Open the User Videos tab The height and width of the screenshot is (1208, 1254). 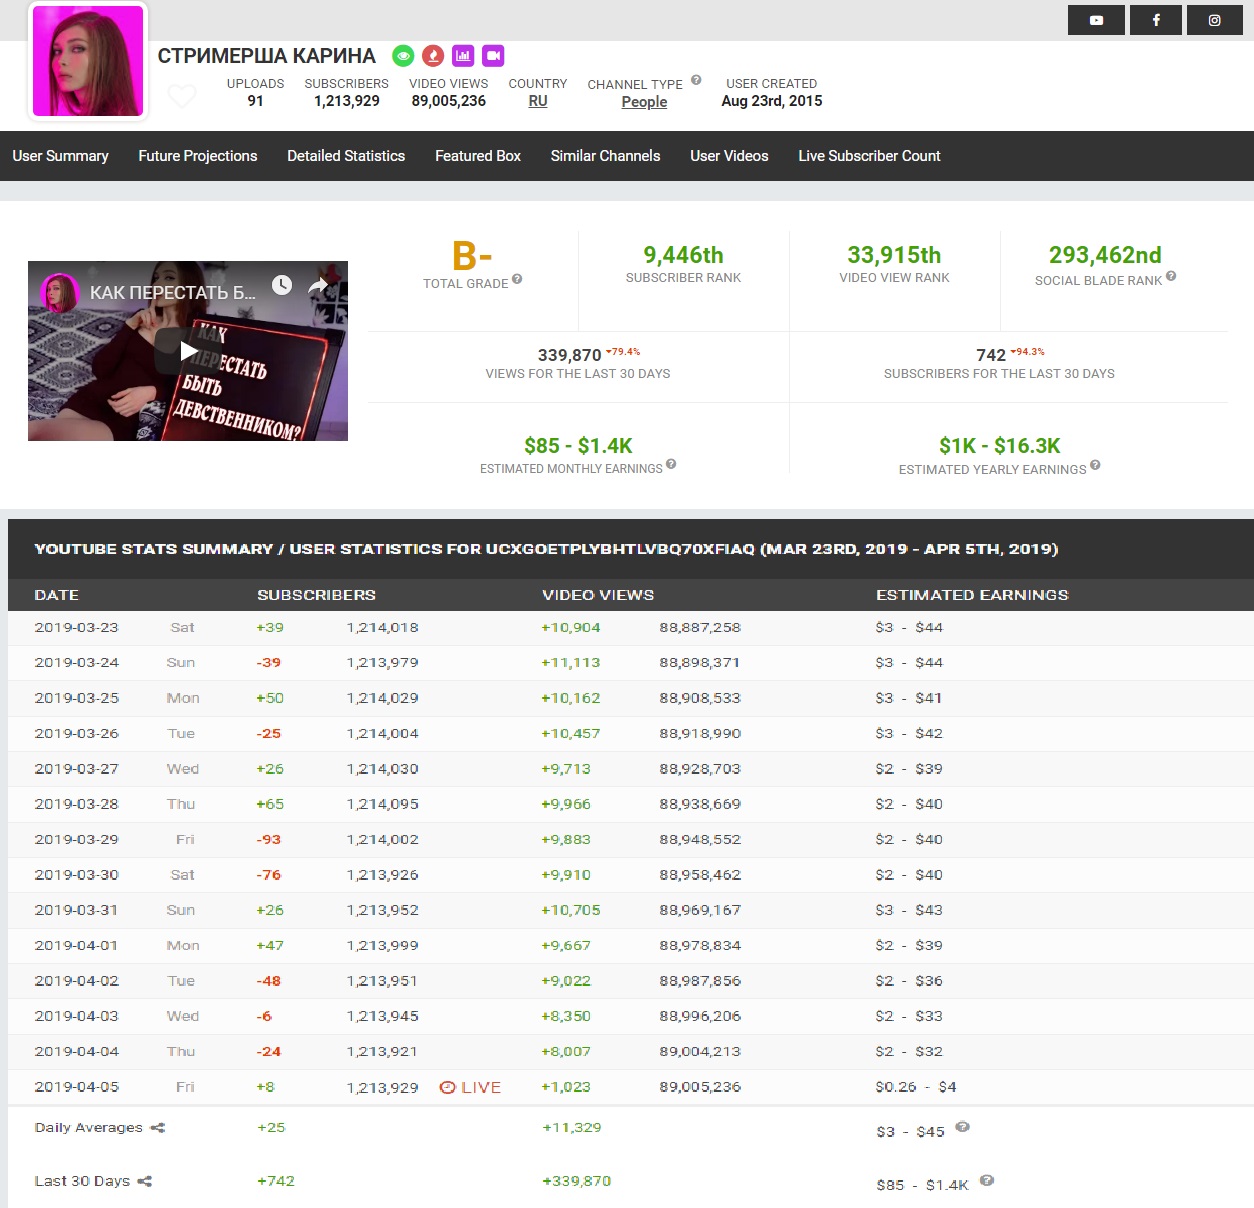coord(729,156)
